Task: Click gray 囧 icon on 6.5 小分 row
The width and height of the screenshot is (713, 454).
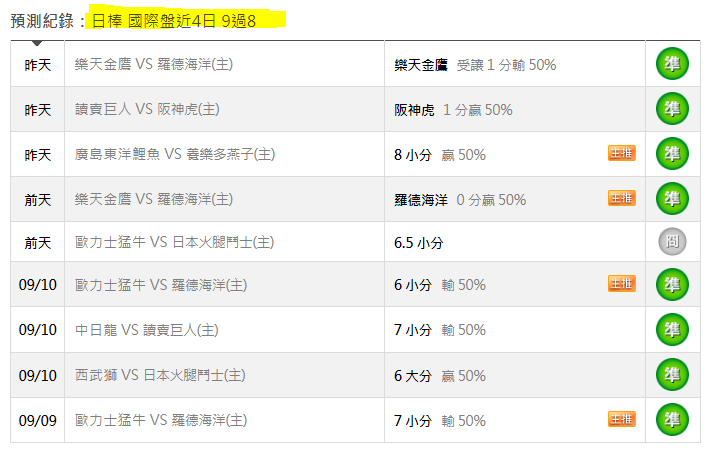Action: [x=672, y=242]
